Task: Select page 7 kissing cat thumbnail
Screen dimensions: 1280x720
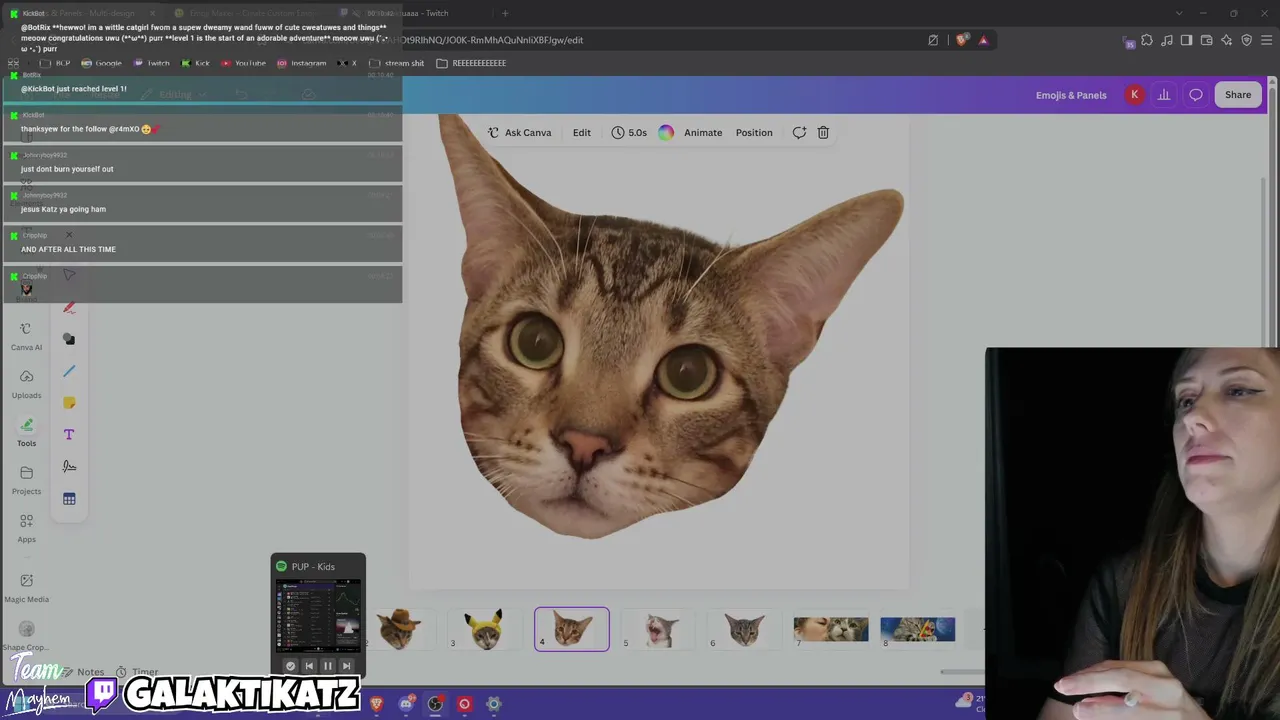Action: click(x=831, y=629)
